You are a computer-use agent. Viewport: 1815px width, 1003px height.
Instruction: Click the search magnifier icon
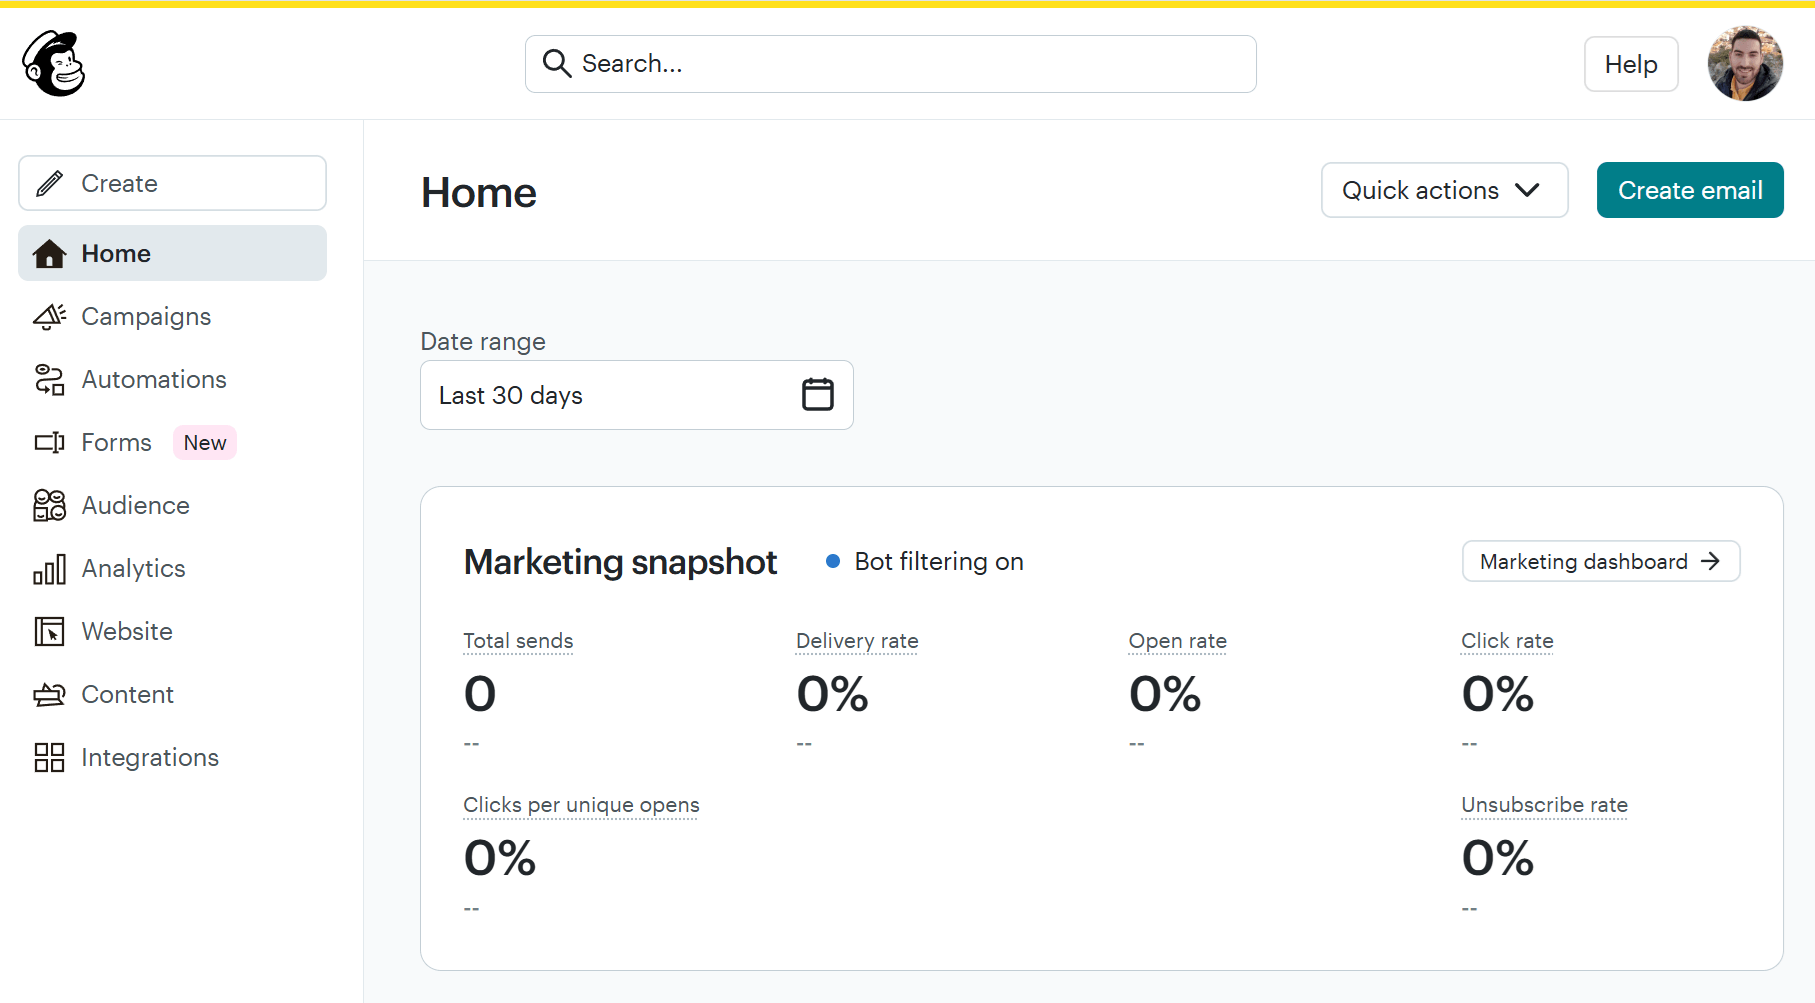558,63
